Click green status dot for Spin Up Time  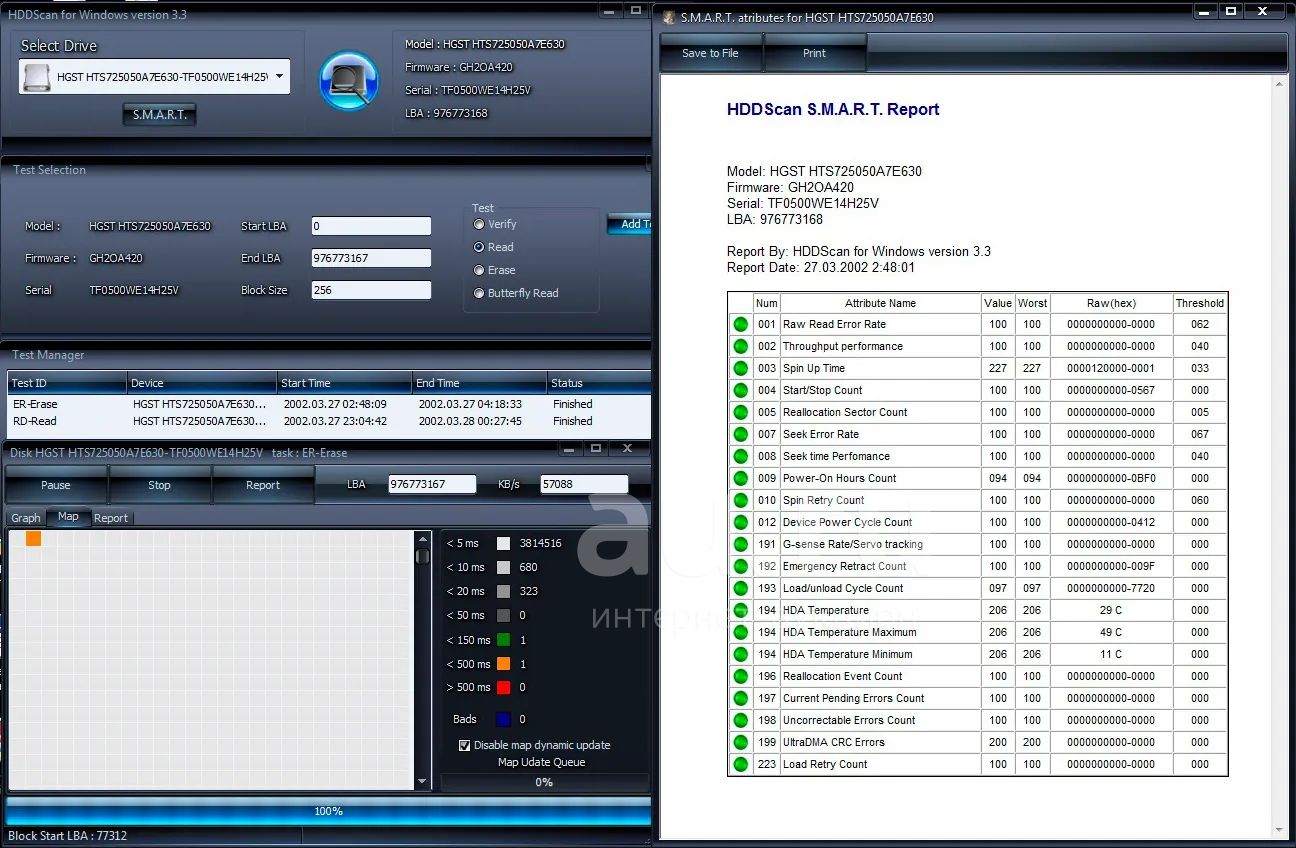(740, 368)
